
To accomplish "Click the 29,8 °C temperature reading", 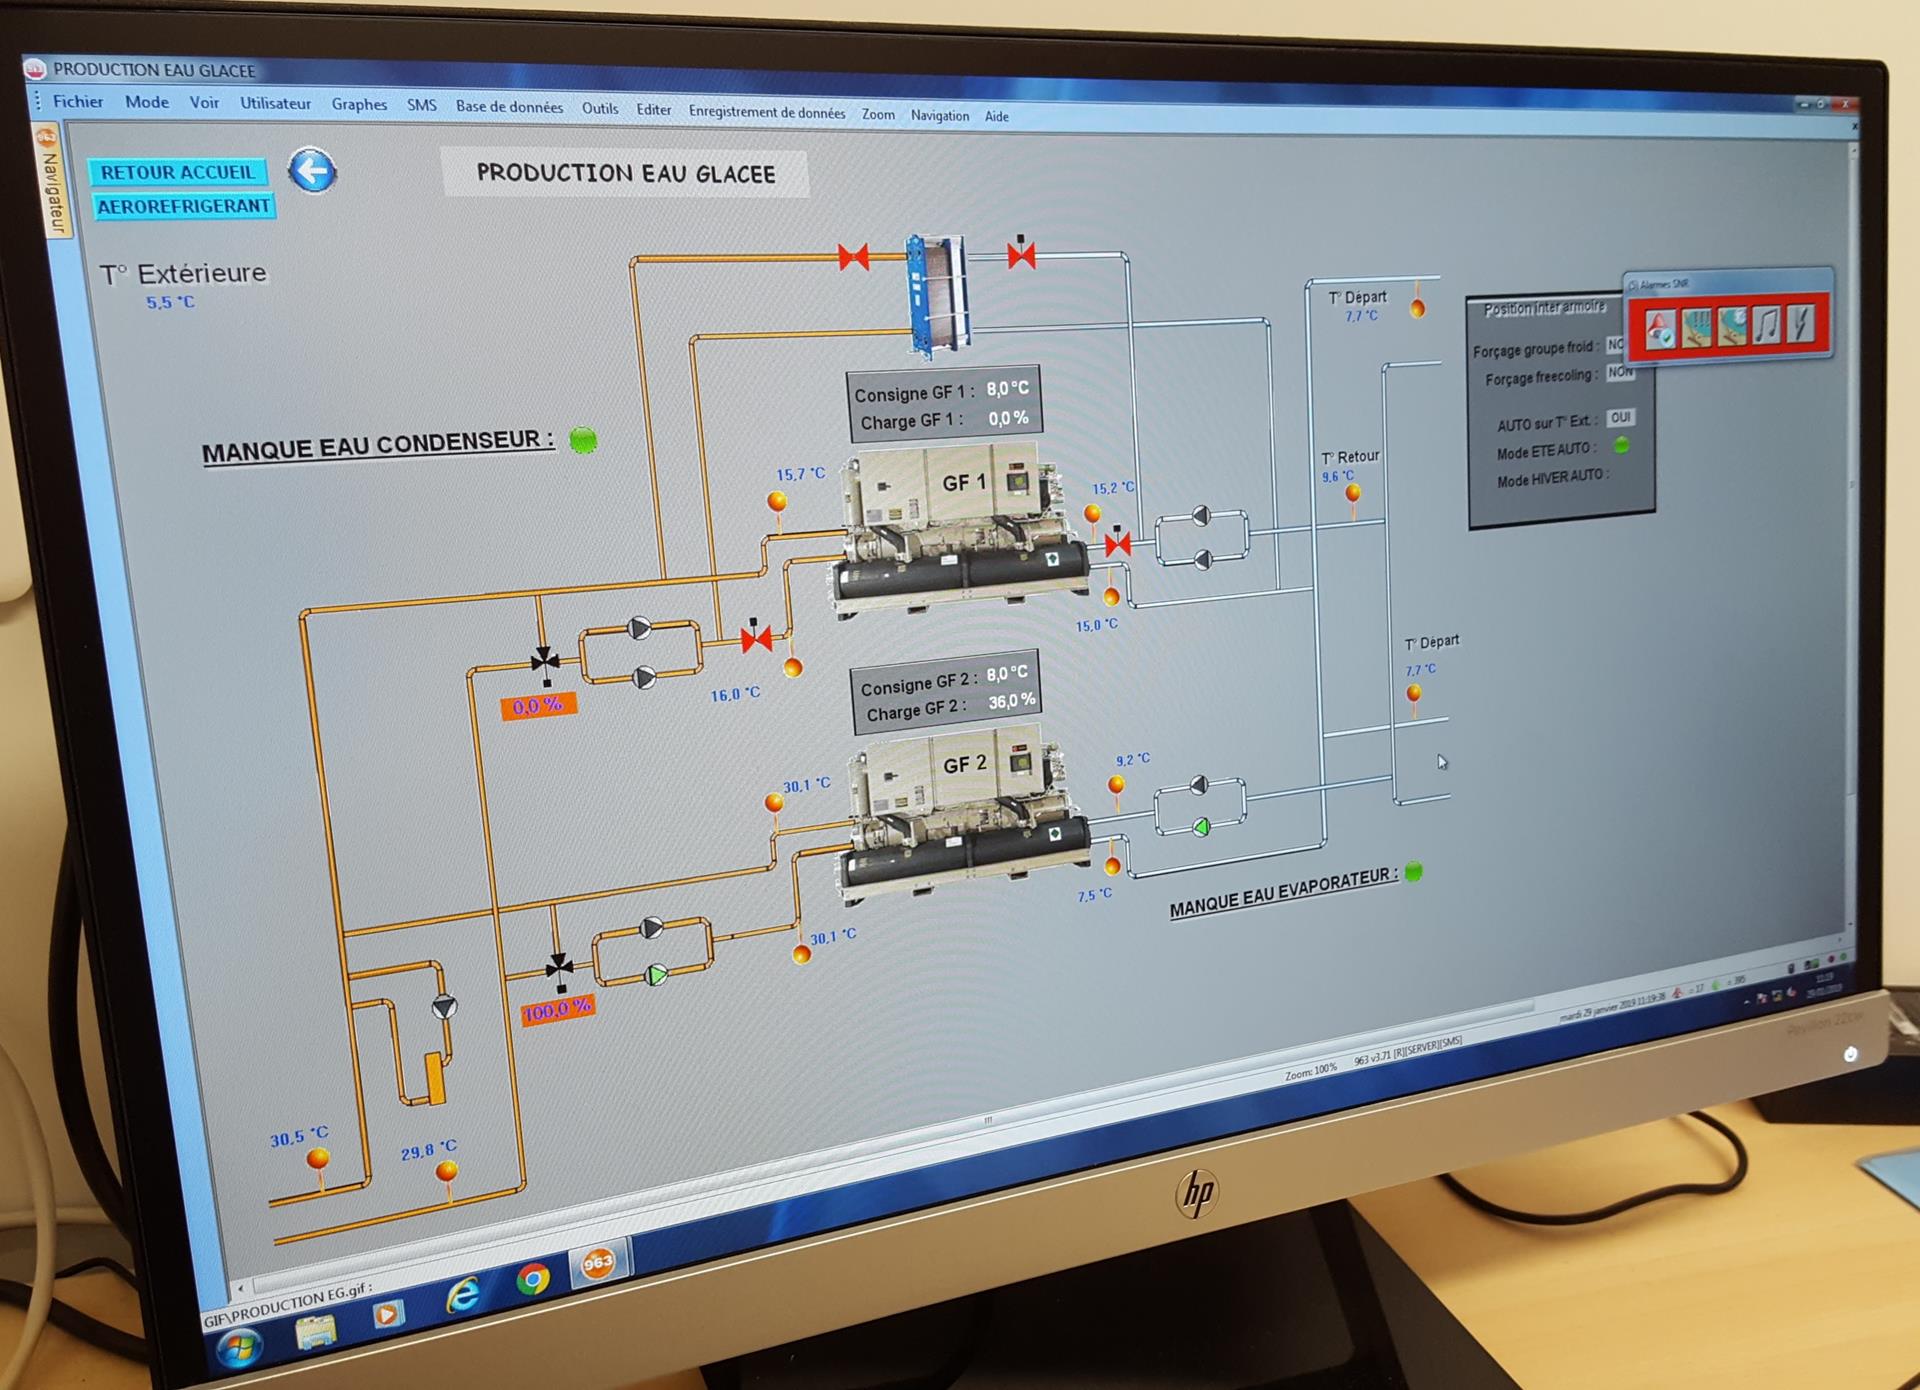I will [x=429, y=1150].
